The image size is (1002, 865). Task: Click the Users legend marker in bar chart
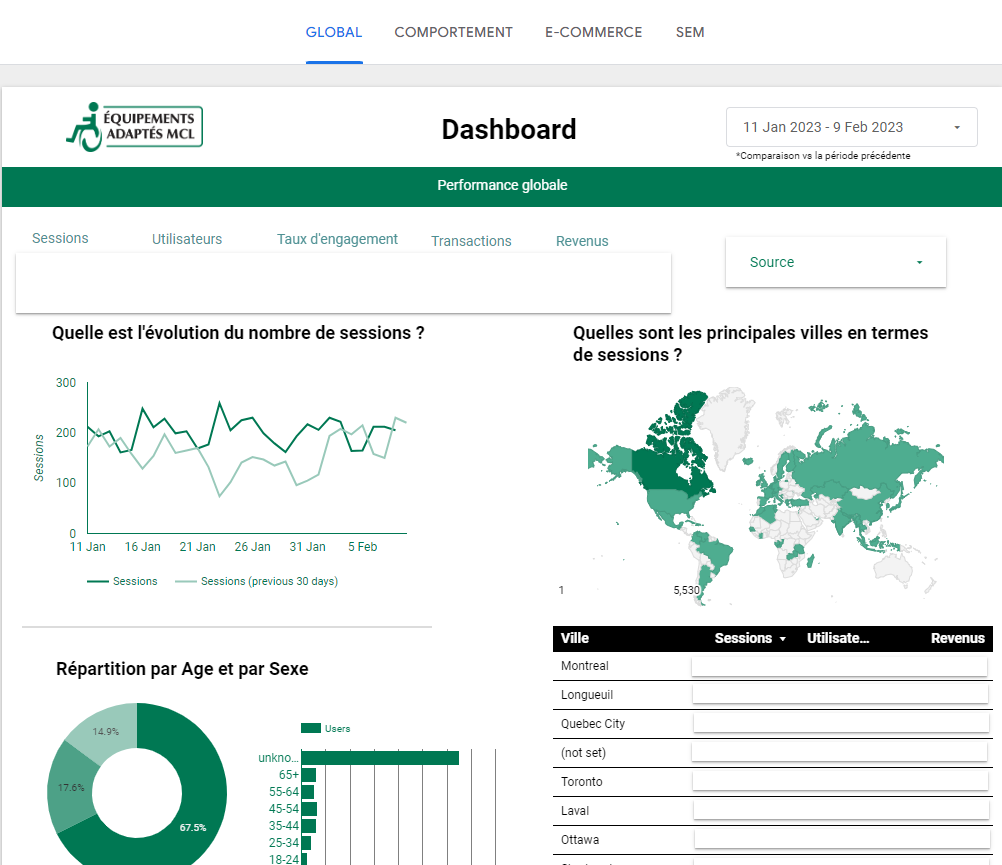tap(310, 729)
